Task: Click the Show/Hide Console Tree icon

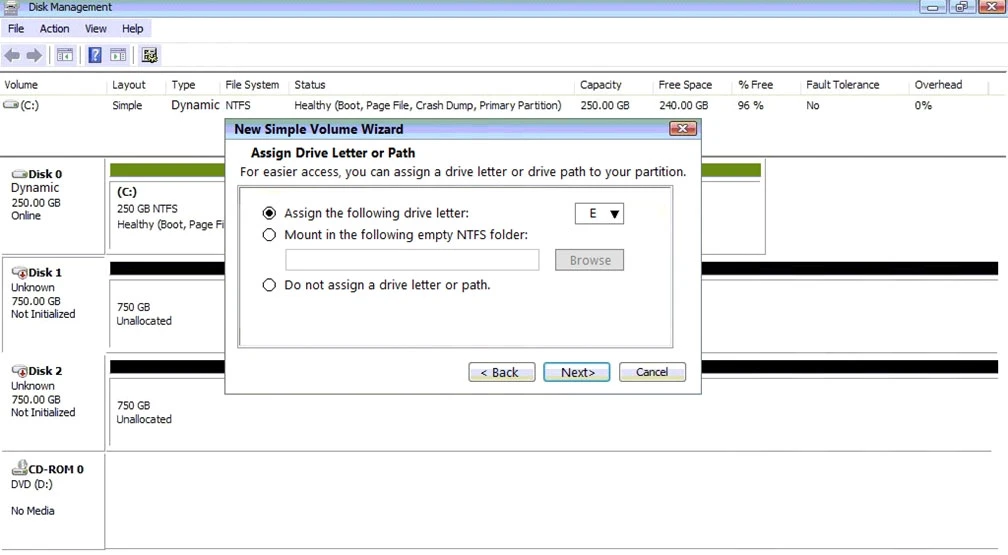Action: (65, 56)
